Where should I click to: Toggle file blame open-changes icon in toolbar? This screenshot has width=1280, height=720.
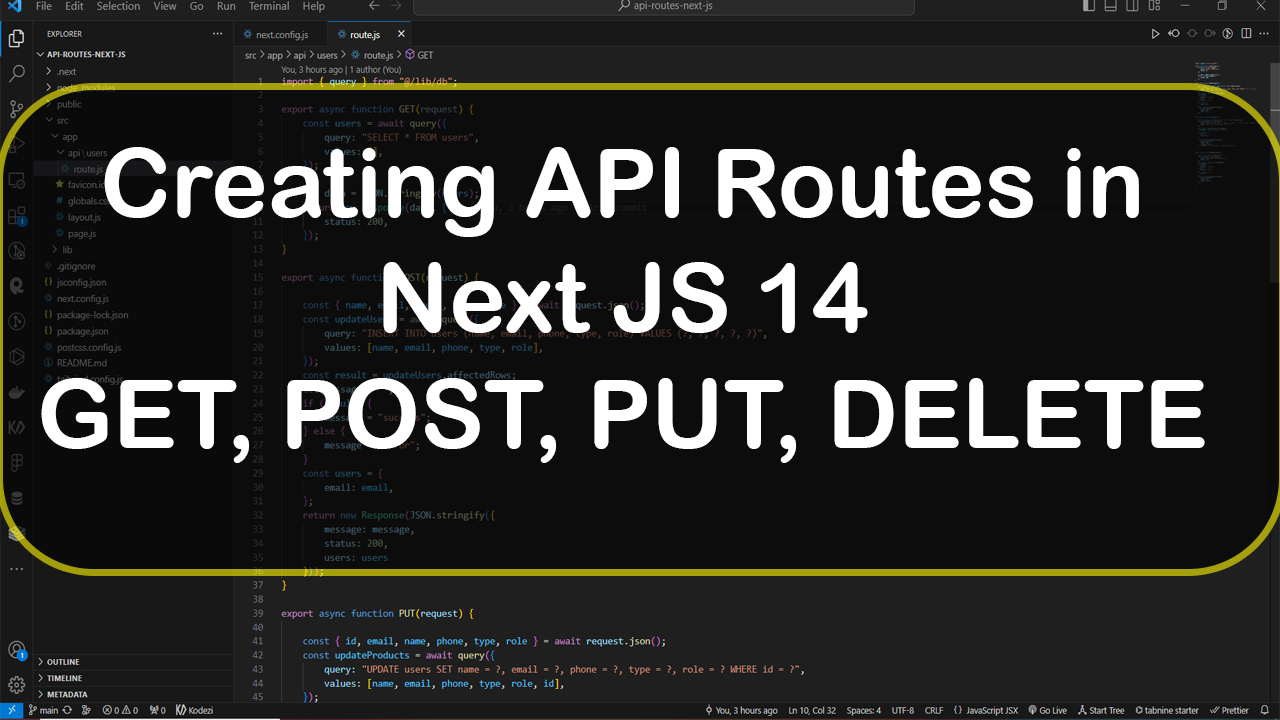pos(1228,34)
